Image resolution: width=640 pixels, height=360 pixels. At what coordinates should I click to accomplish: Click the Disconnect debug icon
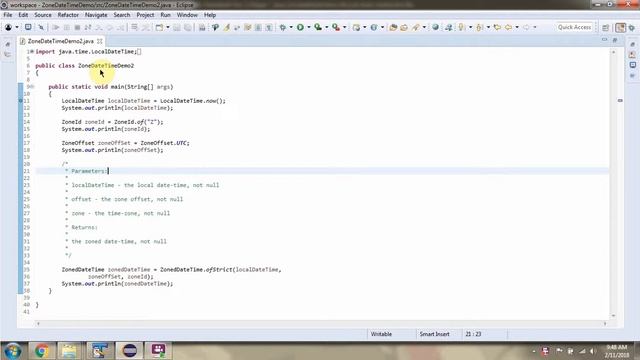[88, 27]
